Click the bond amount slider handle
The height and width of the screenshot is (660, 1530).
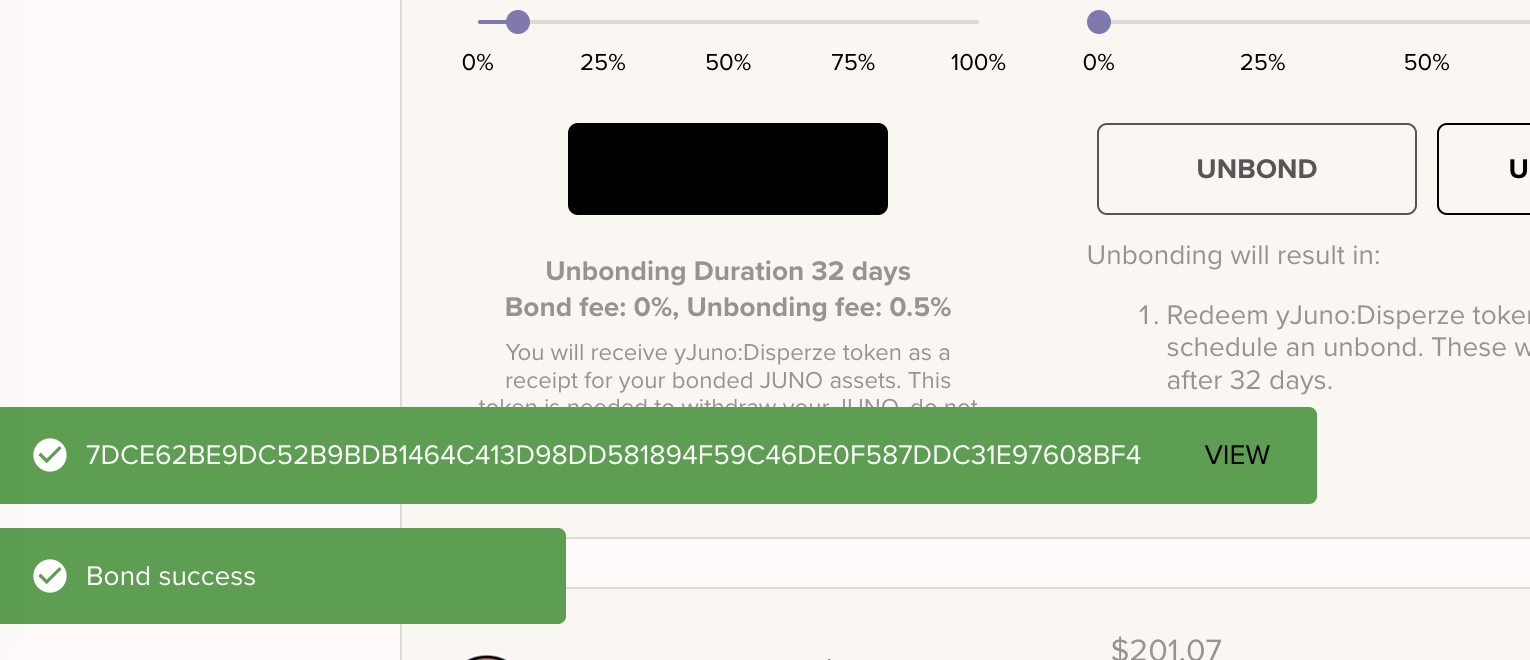tap(517, 22)
